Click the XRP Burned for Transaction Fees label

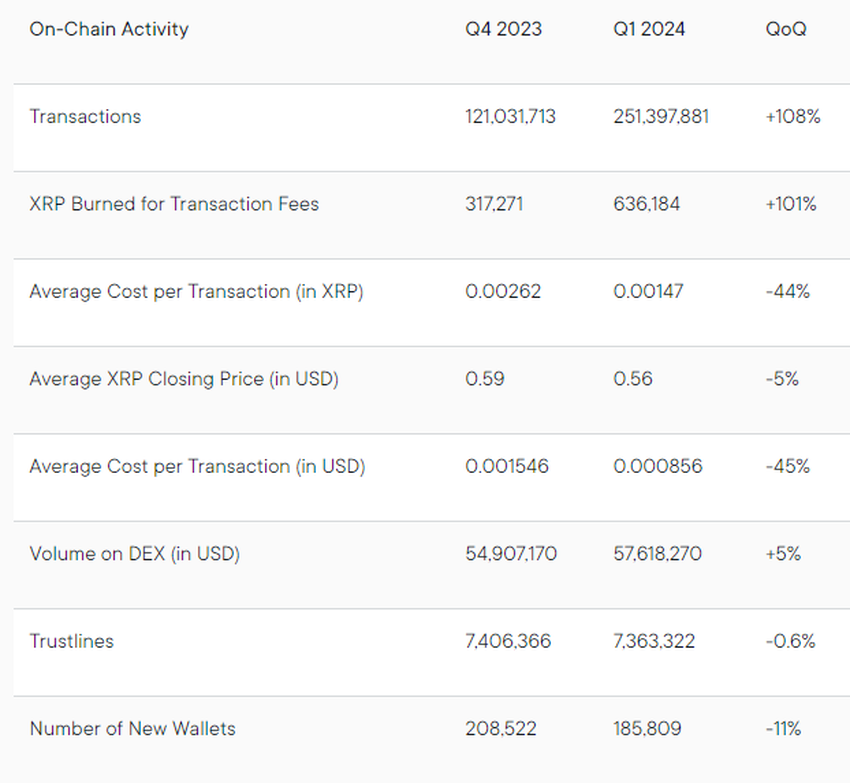point(174,204)
